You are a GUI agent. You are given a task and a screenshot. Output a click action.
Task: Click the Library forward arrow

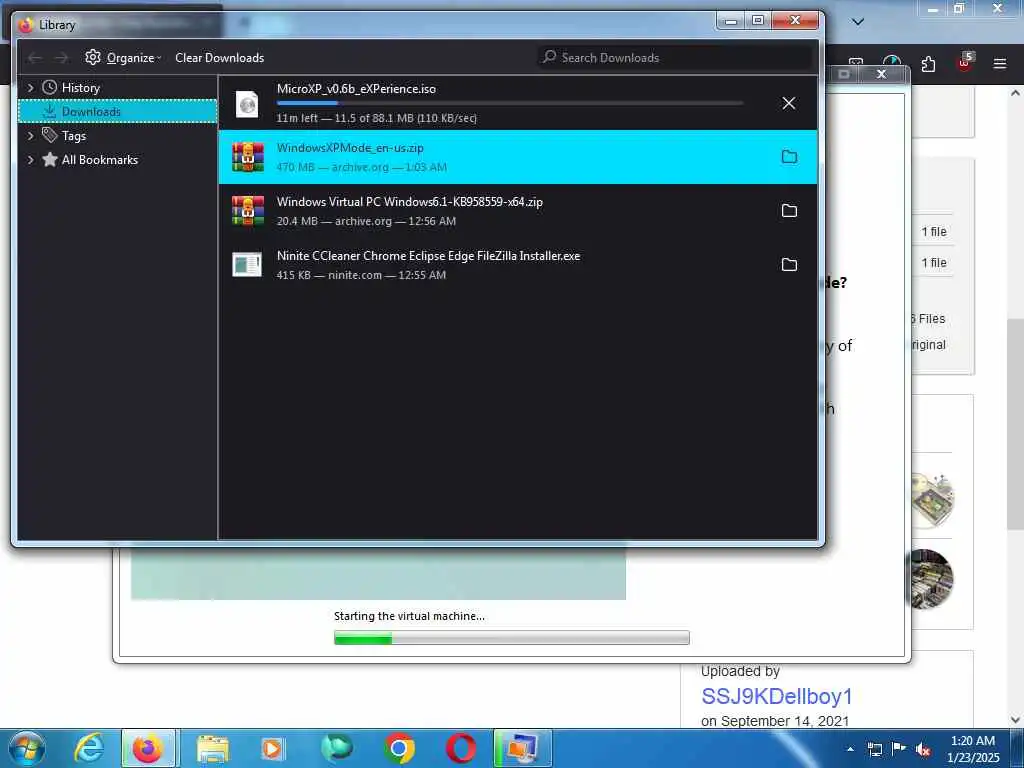tap(61, 58)
